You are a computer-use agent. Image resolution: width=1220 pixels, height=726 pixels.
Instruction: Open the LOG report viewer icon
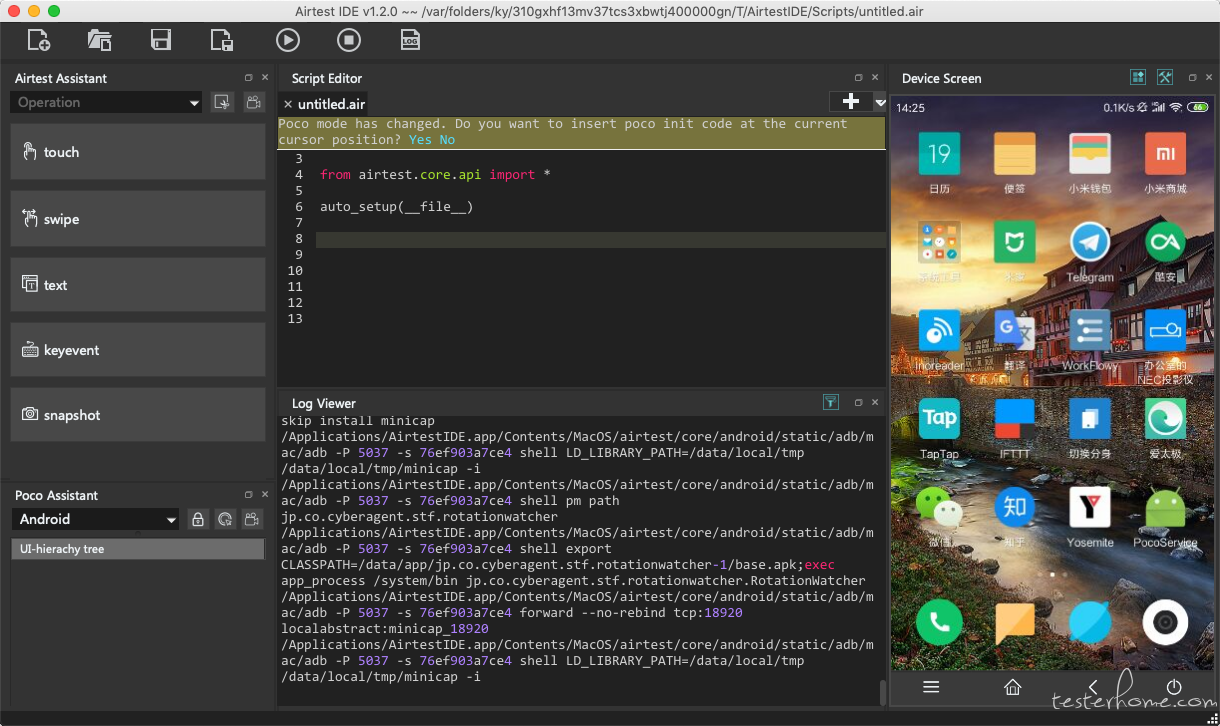410,40
